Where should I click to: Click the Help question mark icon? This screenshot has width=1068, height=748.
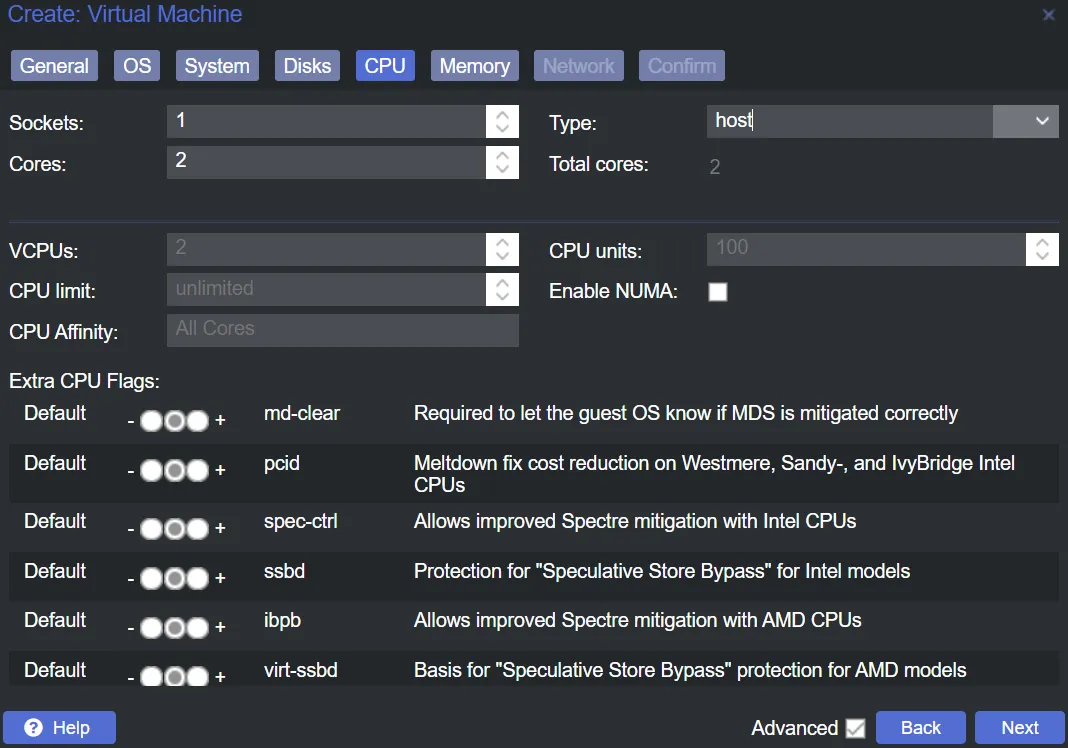[33, 728]
